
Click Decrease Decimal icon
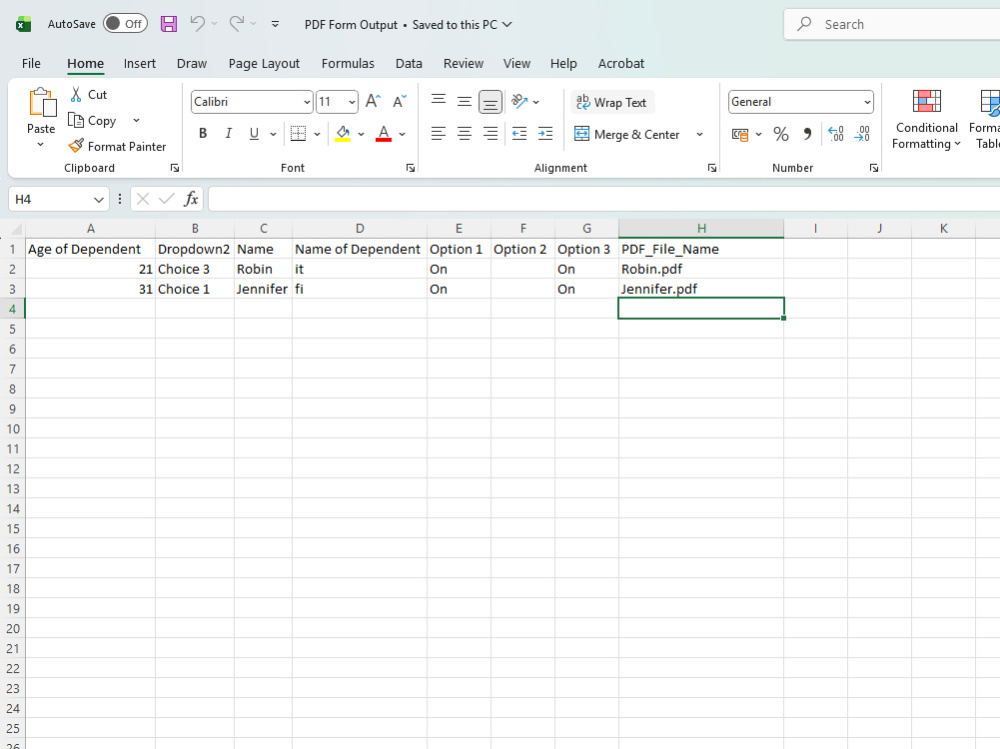(x=862, y=133)
